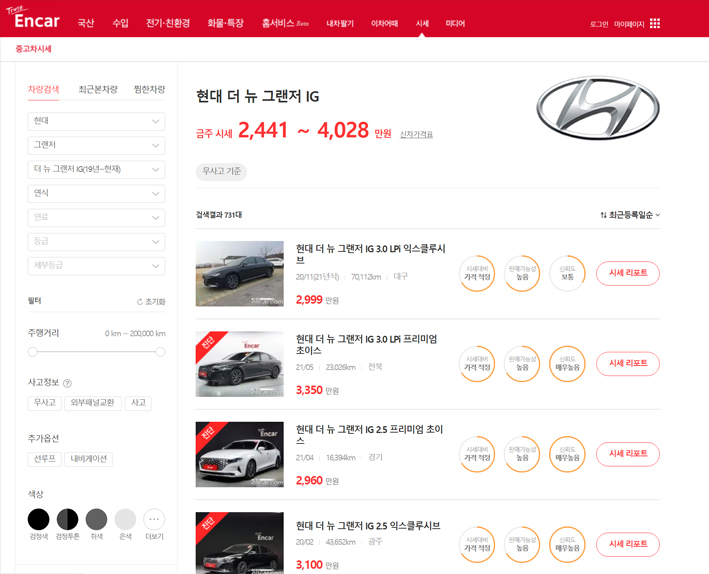709x574 pixels.
Task: Open listing title 현대 더 뉴 그랜저 IG 2.5 익스클루시브
Action: point(368,526)
